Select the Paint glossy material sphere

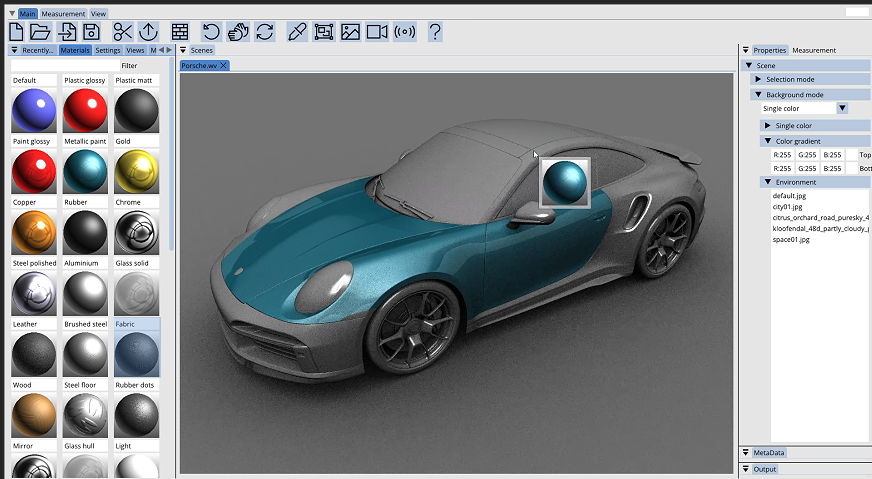coord(34,172)
